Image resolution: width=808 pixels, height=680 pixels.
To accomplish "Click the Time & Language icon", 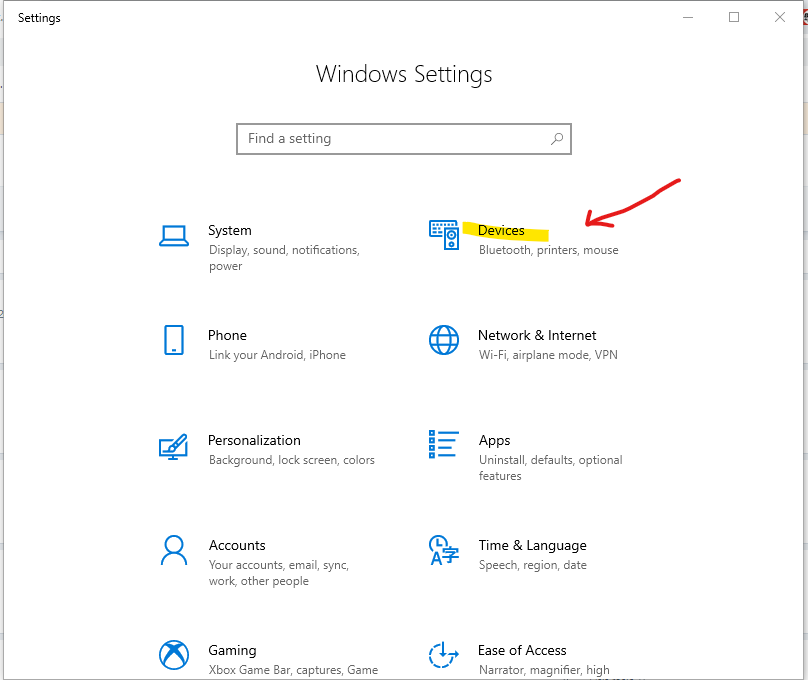I will coord(444,550).
